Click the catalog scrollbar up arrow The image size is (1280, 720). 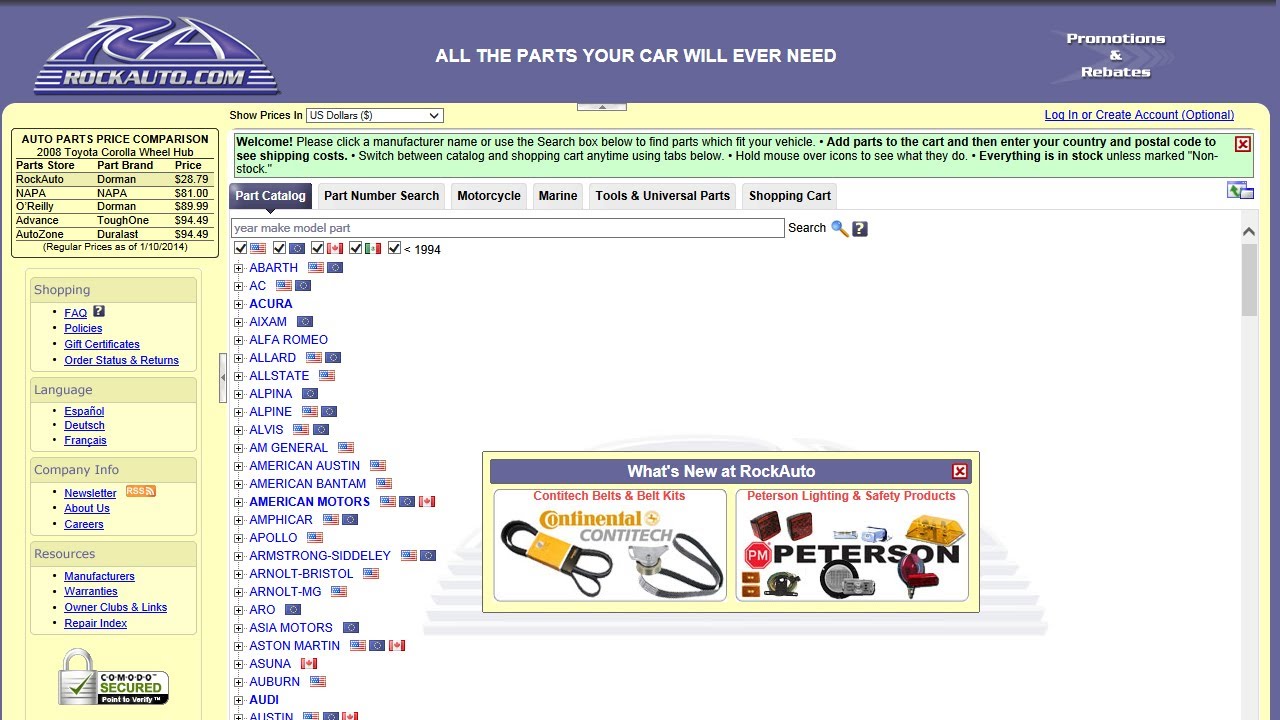(1249, 231)
